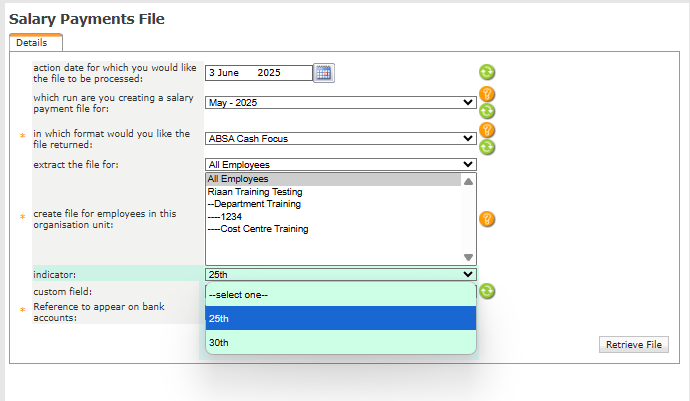This screenshot has height=401, width=690.
Task: Expand the ABSA Cash Focus format dropdown
Action: point(340,139)
